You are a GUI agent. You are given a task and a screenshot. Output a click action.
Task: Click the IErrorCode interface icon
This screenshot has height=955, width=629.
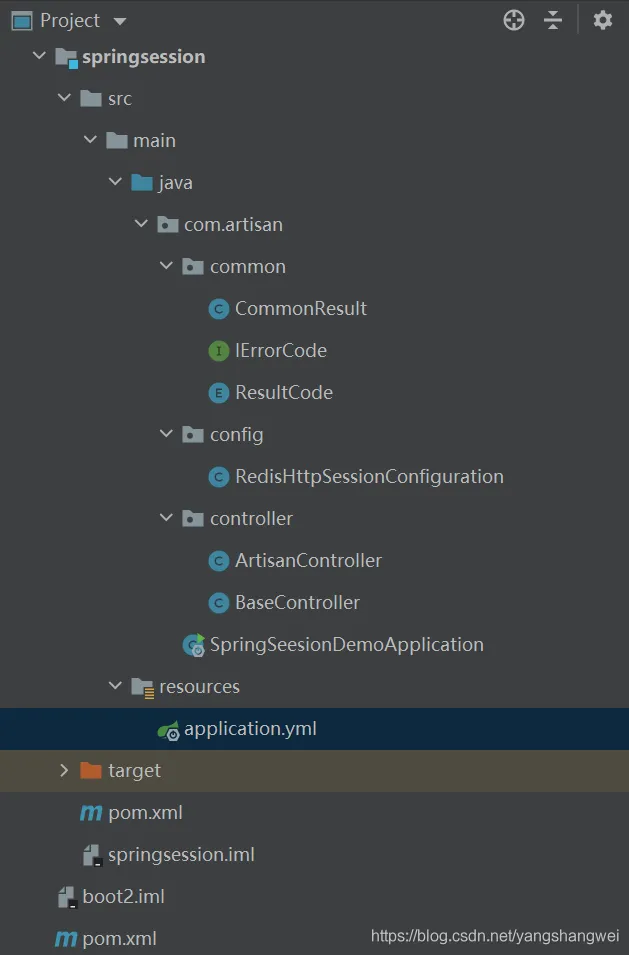point(219,351)
